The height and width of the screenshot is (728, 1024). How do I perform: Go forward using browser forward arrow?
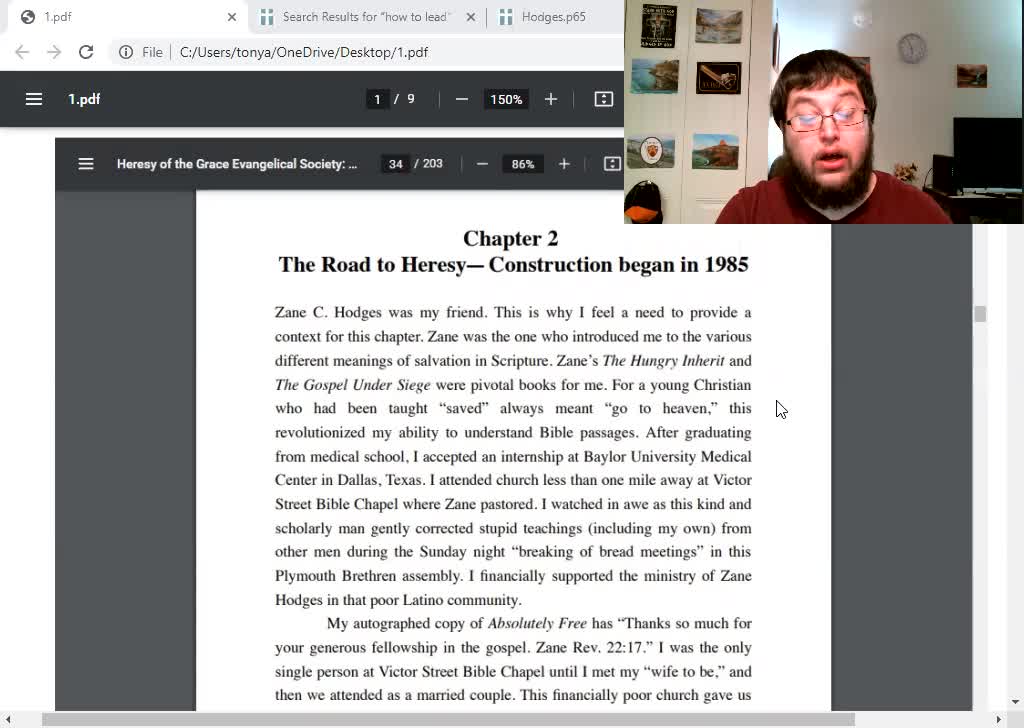[x=54, y=52]
